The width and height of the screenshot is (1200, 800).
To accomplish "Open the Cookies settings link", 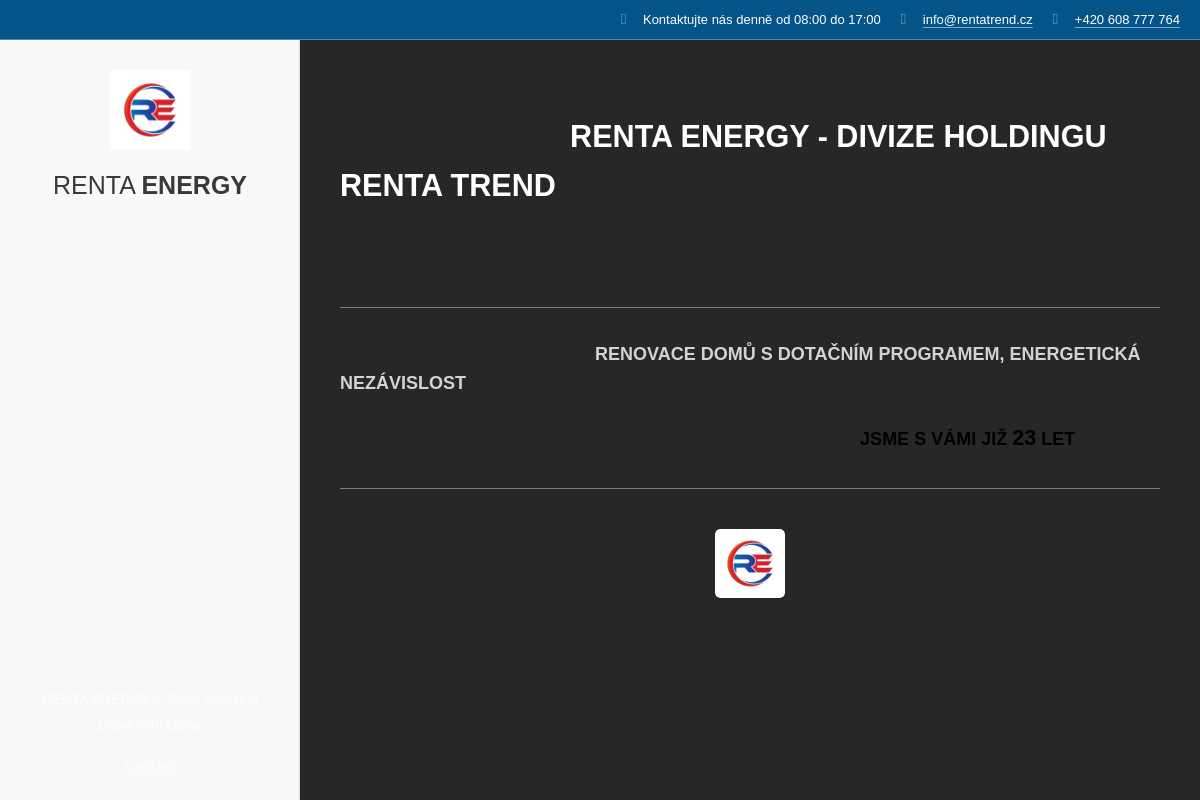I will [149, 765].
